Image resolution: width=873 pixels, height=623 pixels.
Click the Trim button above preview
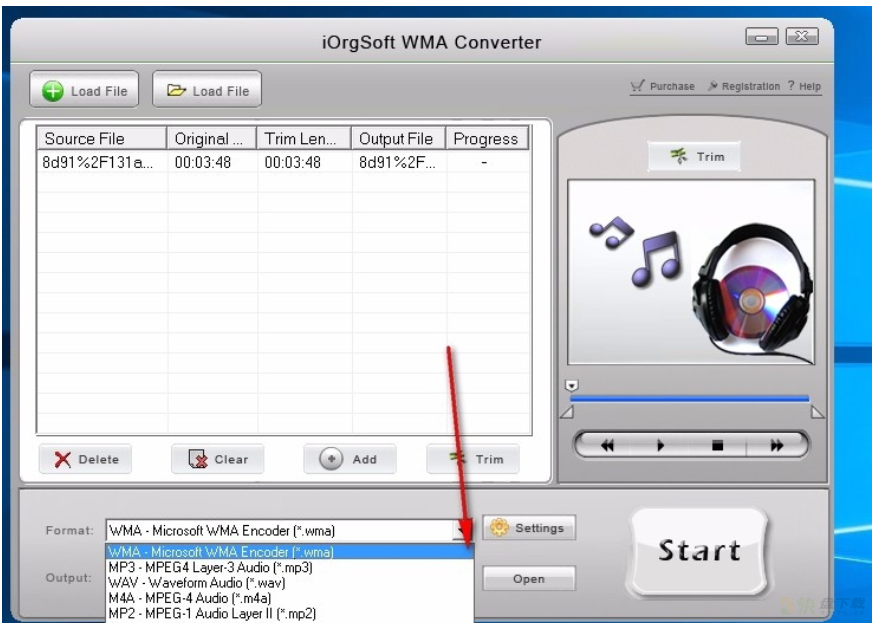pos(694,156)
